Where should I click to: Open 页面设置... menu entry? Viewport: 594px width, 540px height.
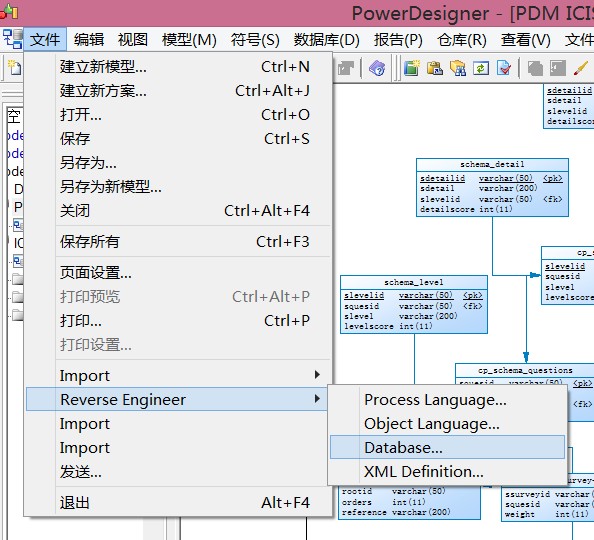point(178,272)
